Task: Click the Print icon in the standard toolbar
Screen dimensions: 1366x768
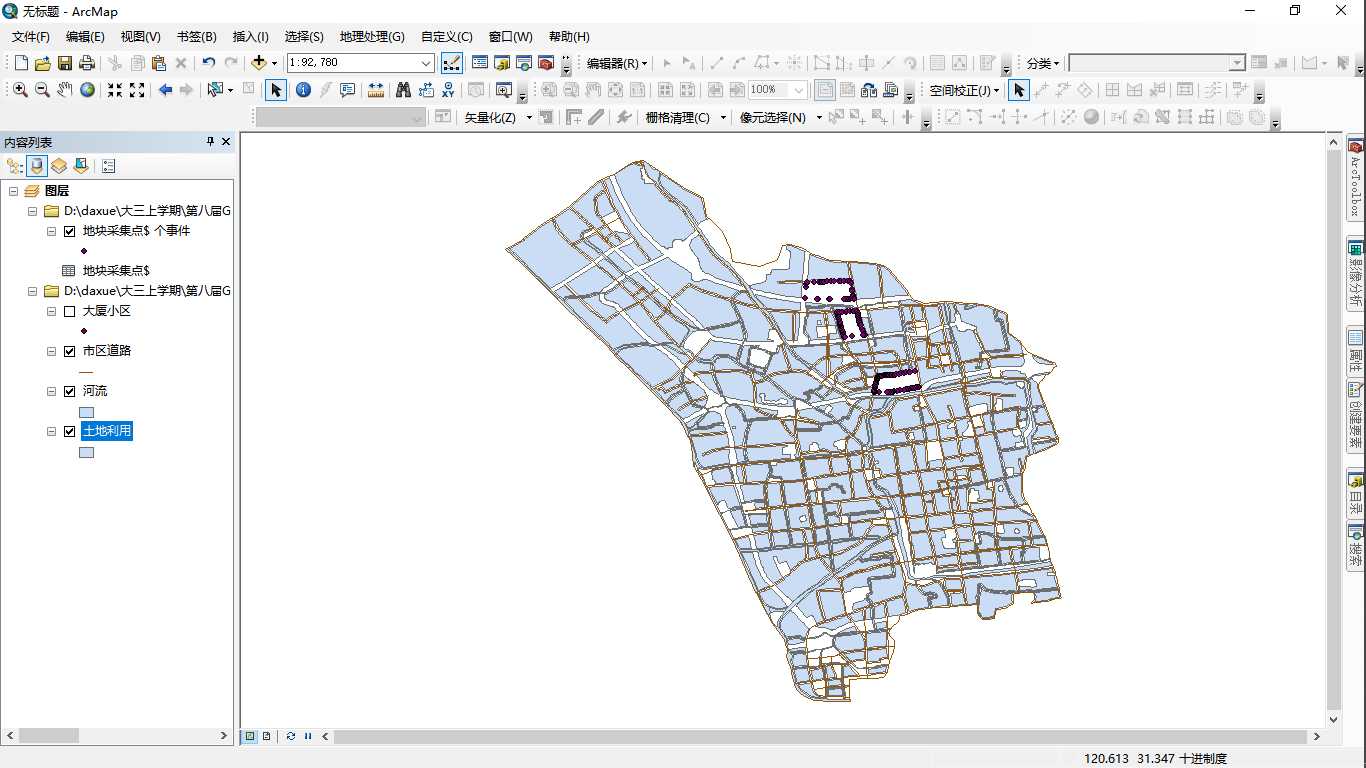Action: click(87, 63)
